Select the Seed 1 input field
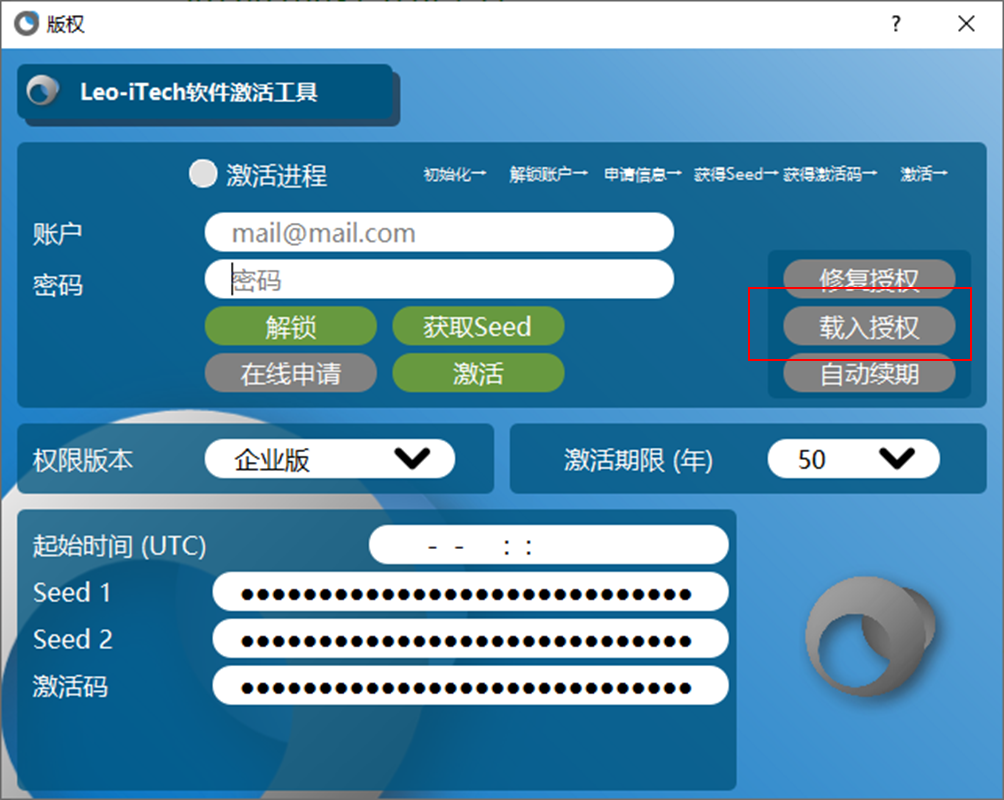 coord(470,592)
